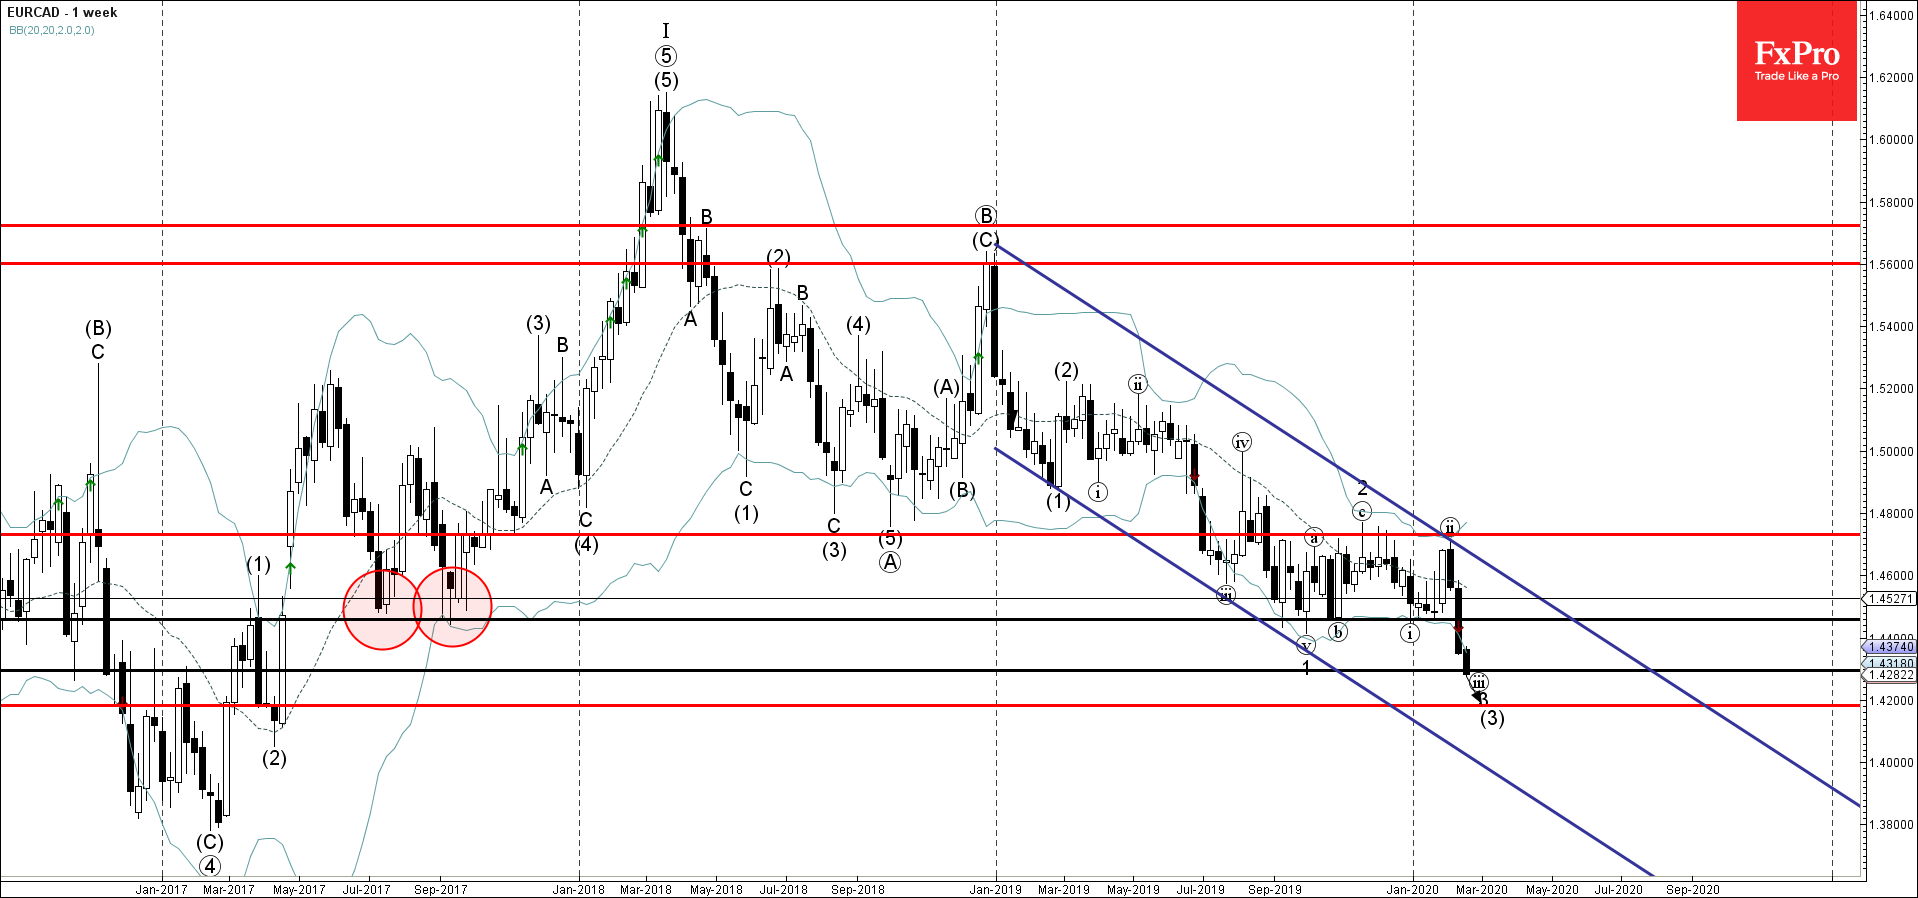The height and width of the screenshot is (898, 1918).
Task: Click Jan-2018 on the time axis
Action: pyautogui.click(x=578, y=889)
